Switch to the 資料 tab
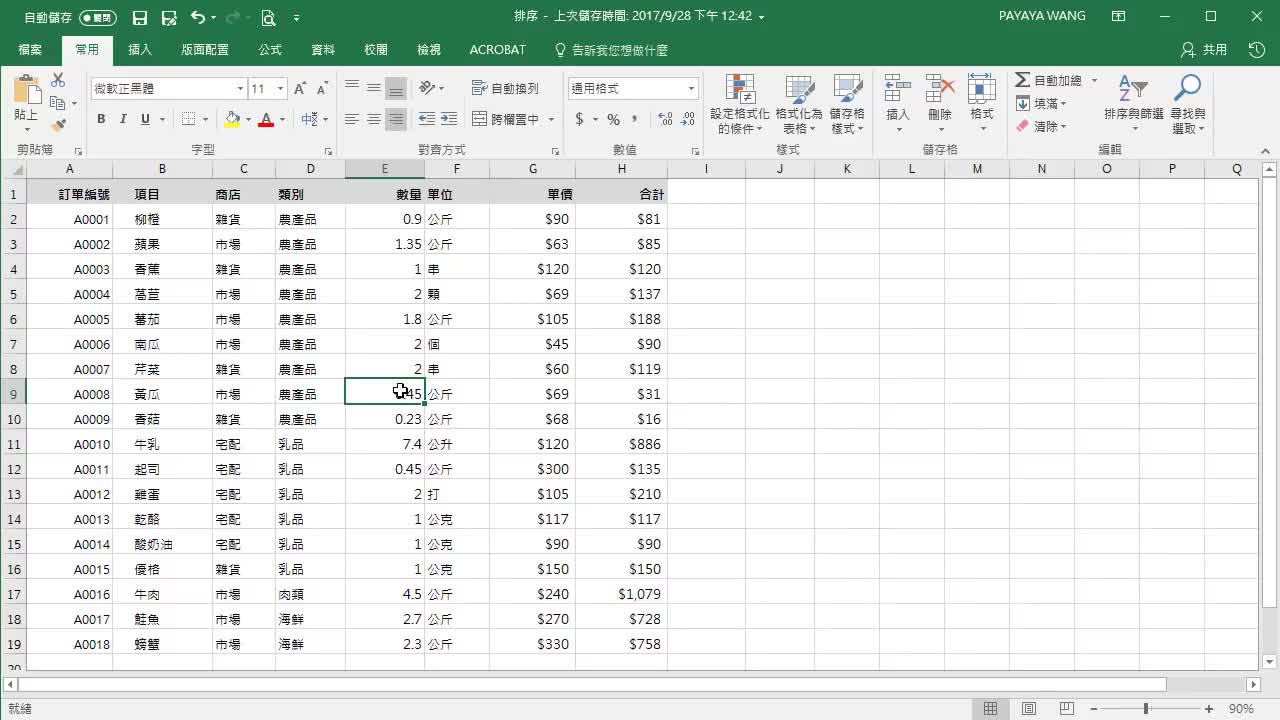1280x720 pixels. (323, 50)
